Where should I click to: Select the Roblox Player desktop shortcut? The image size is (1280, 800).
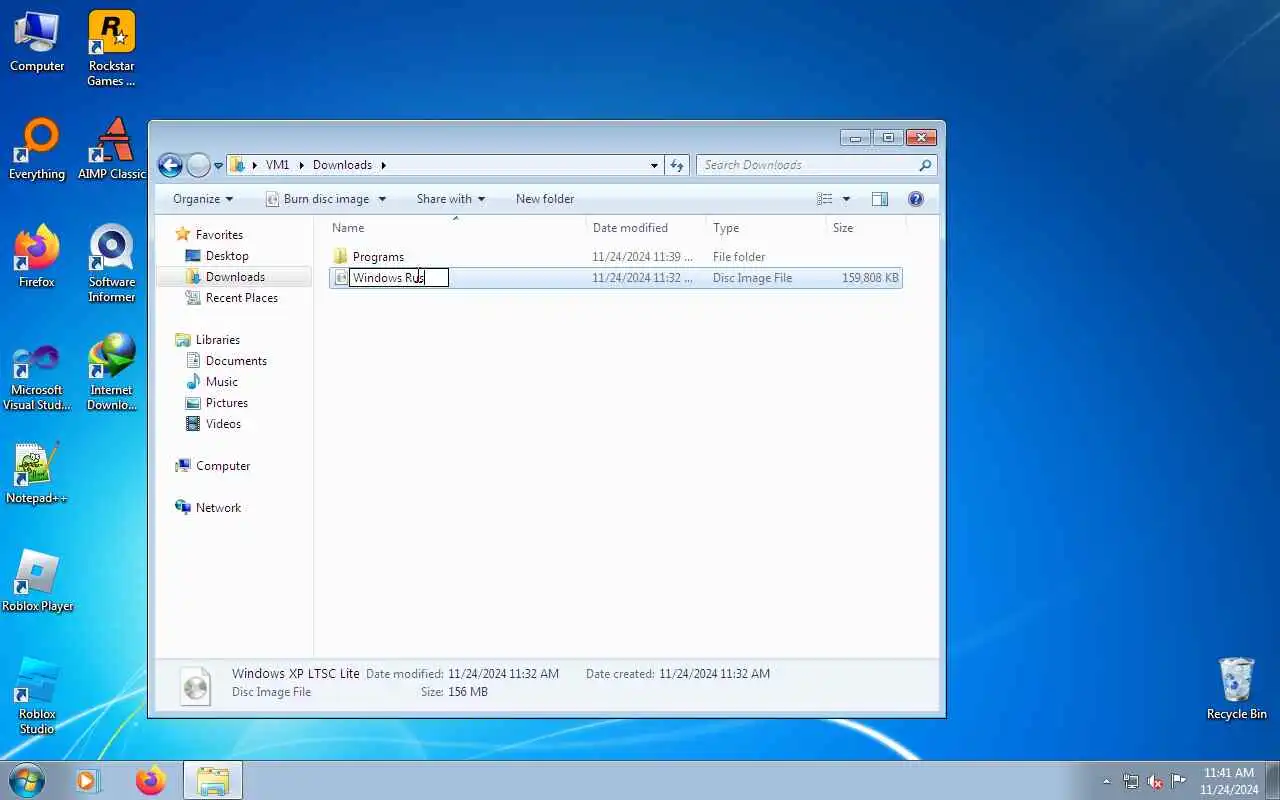[37, 582]
